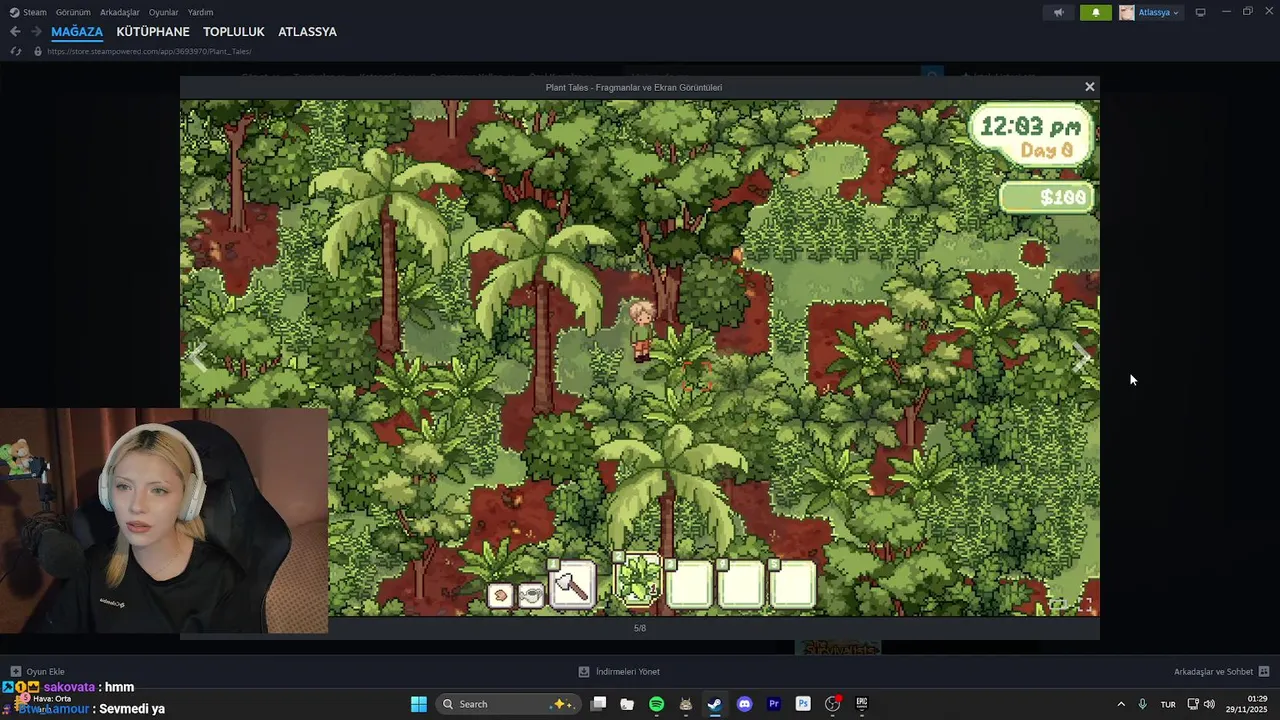Enter Big Picture mode with monitor icon
Viewport: 1280px width, 720px height.
(1200, 12)
